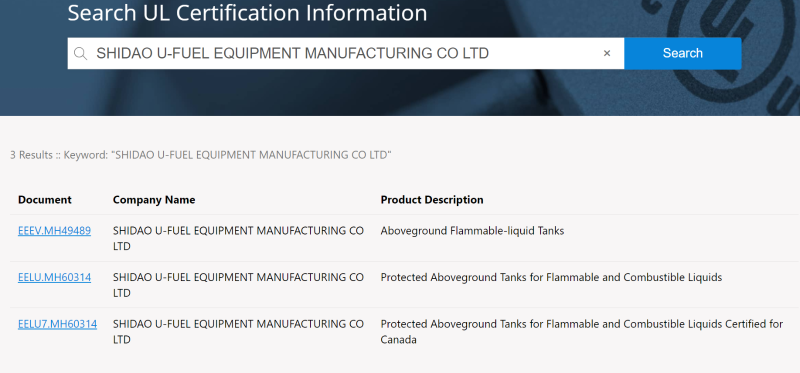Viewport: 800px width, 373px height.
Task: Click the 3 Results keyword summary text
Action: [x=201, y=155]
